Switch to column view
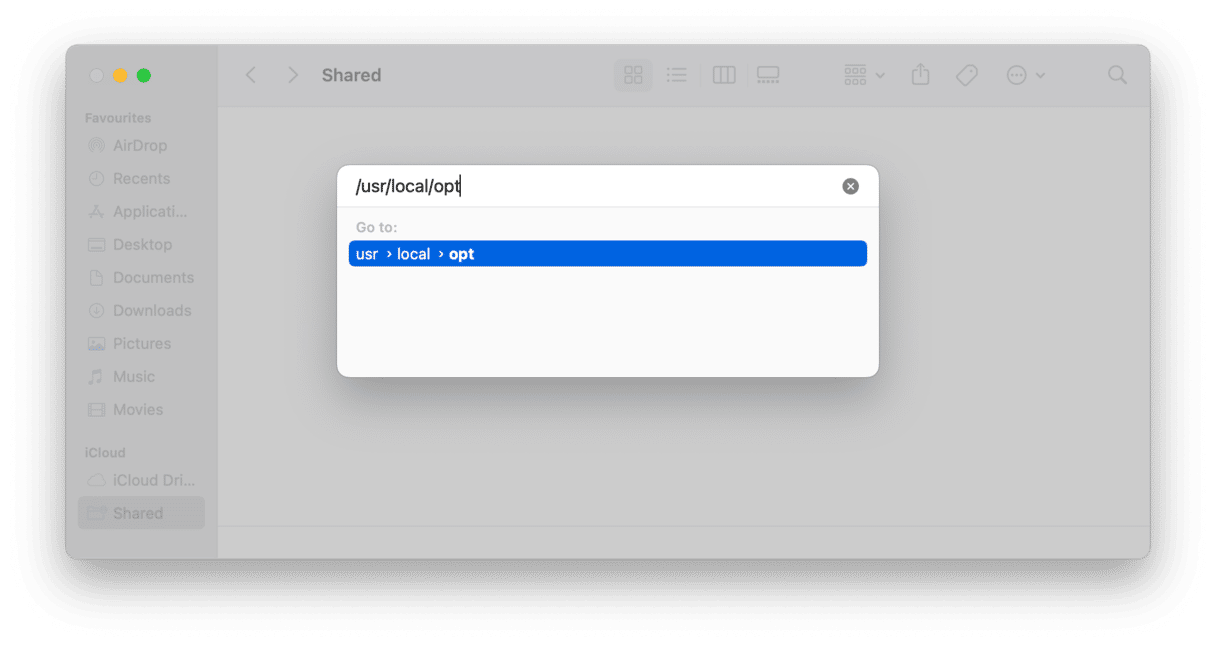1216x646 pixels. [724, 75]
